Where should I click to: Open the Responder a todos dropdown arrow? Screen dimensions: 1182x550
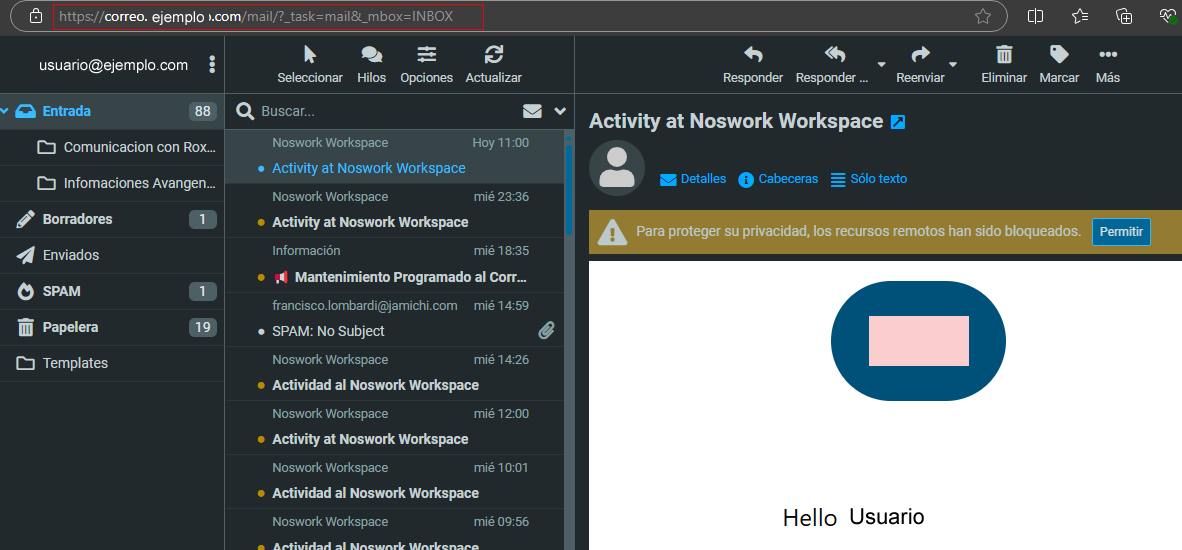pos(880,64)
